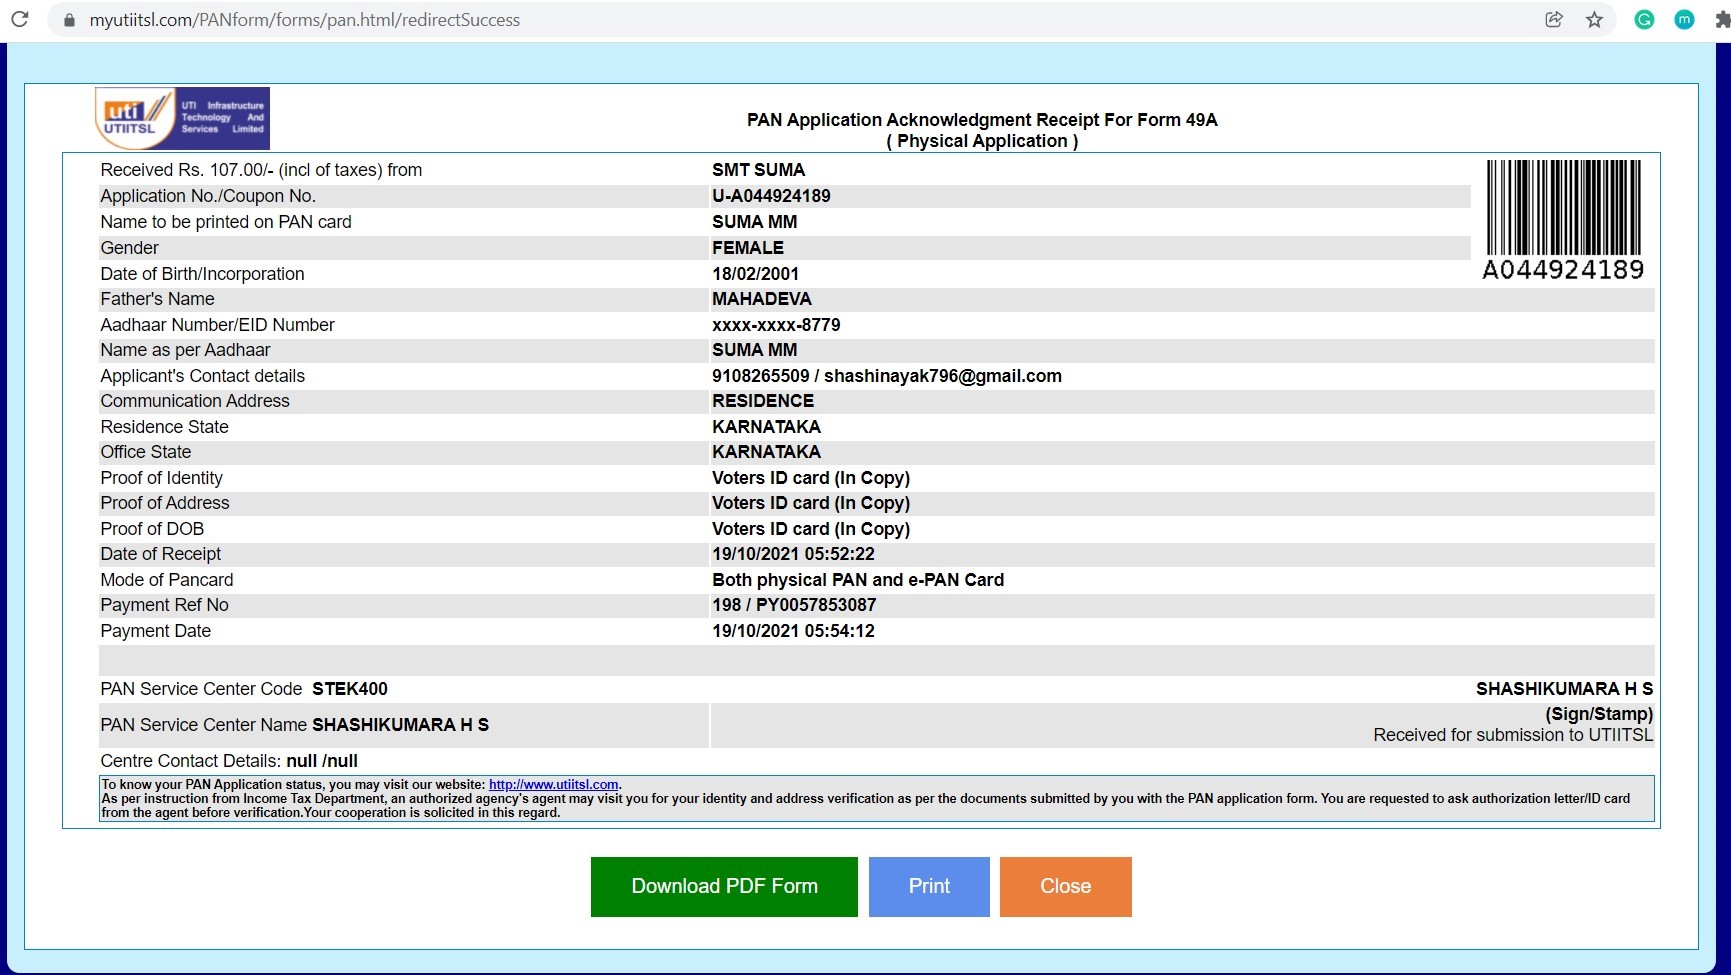Click Payment Ref No 198 / PY0057853087
The width and height of the screenshot is (1731, 975).
pyautogui.click(x=794, y=605)
